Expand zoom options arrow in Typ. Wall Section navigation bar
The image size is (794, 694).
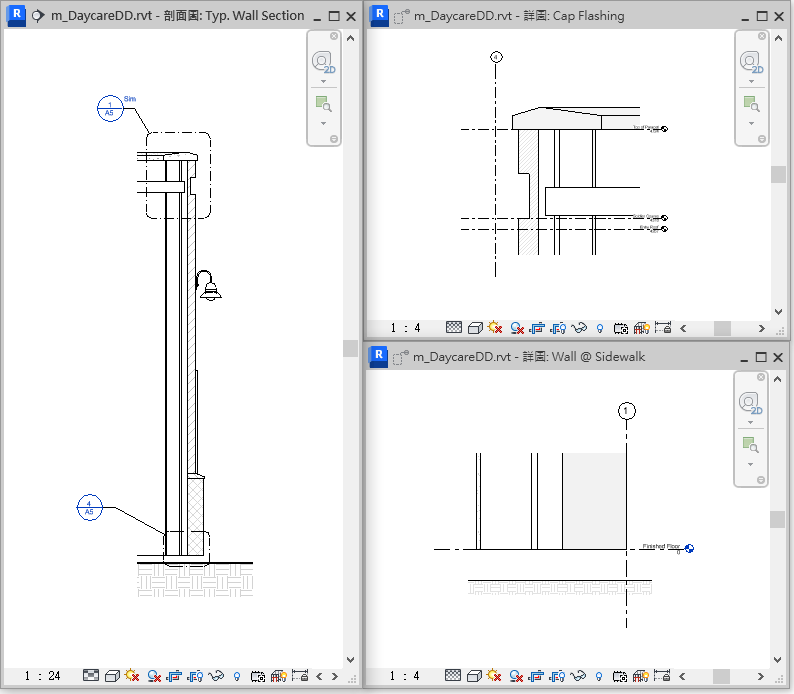(x=324, y=124)
